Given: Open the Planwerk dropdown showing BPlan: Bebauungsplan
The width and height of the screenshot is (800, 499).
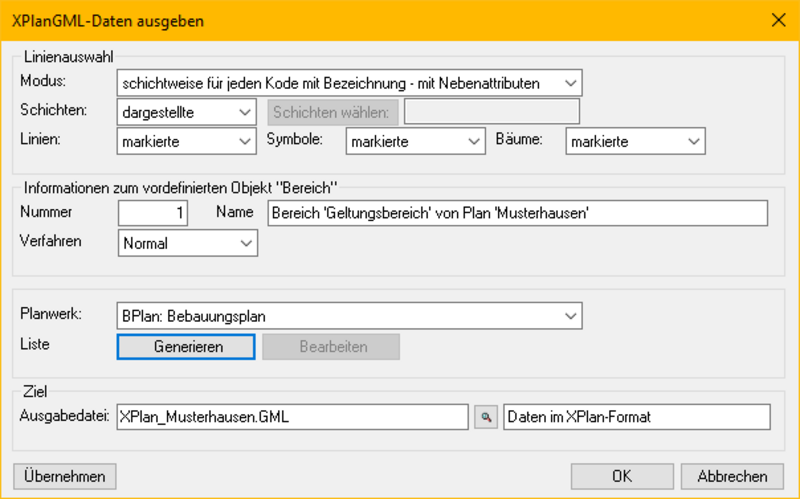Looking at the screenshot, I should click(x=349, y=316).
